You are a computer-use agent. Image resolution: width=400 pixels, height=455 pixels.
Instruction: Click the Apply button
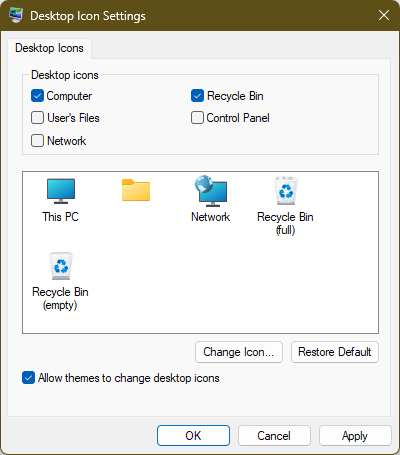[355, 435]
